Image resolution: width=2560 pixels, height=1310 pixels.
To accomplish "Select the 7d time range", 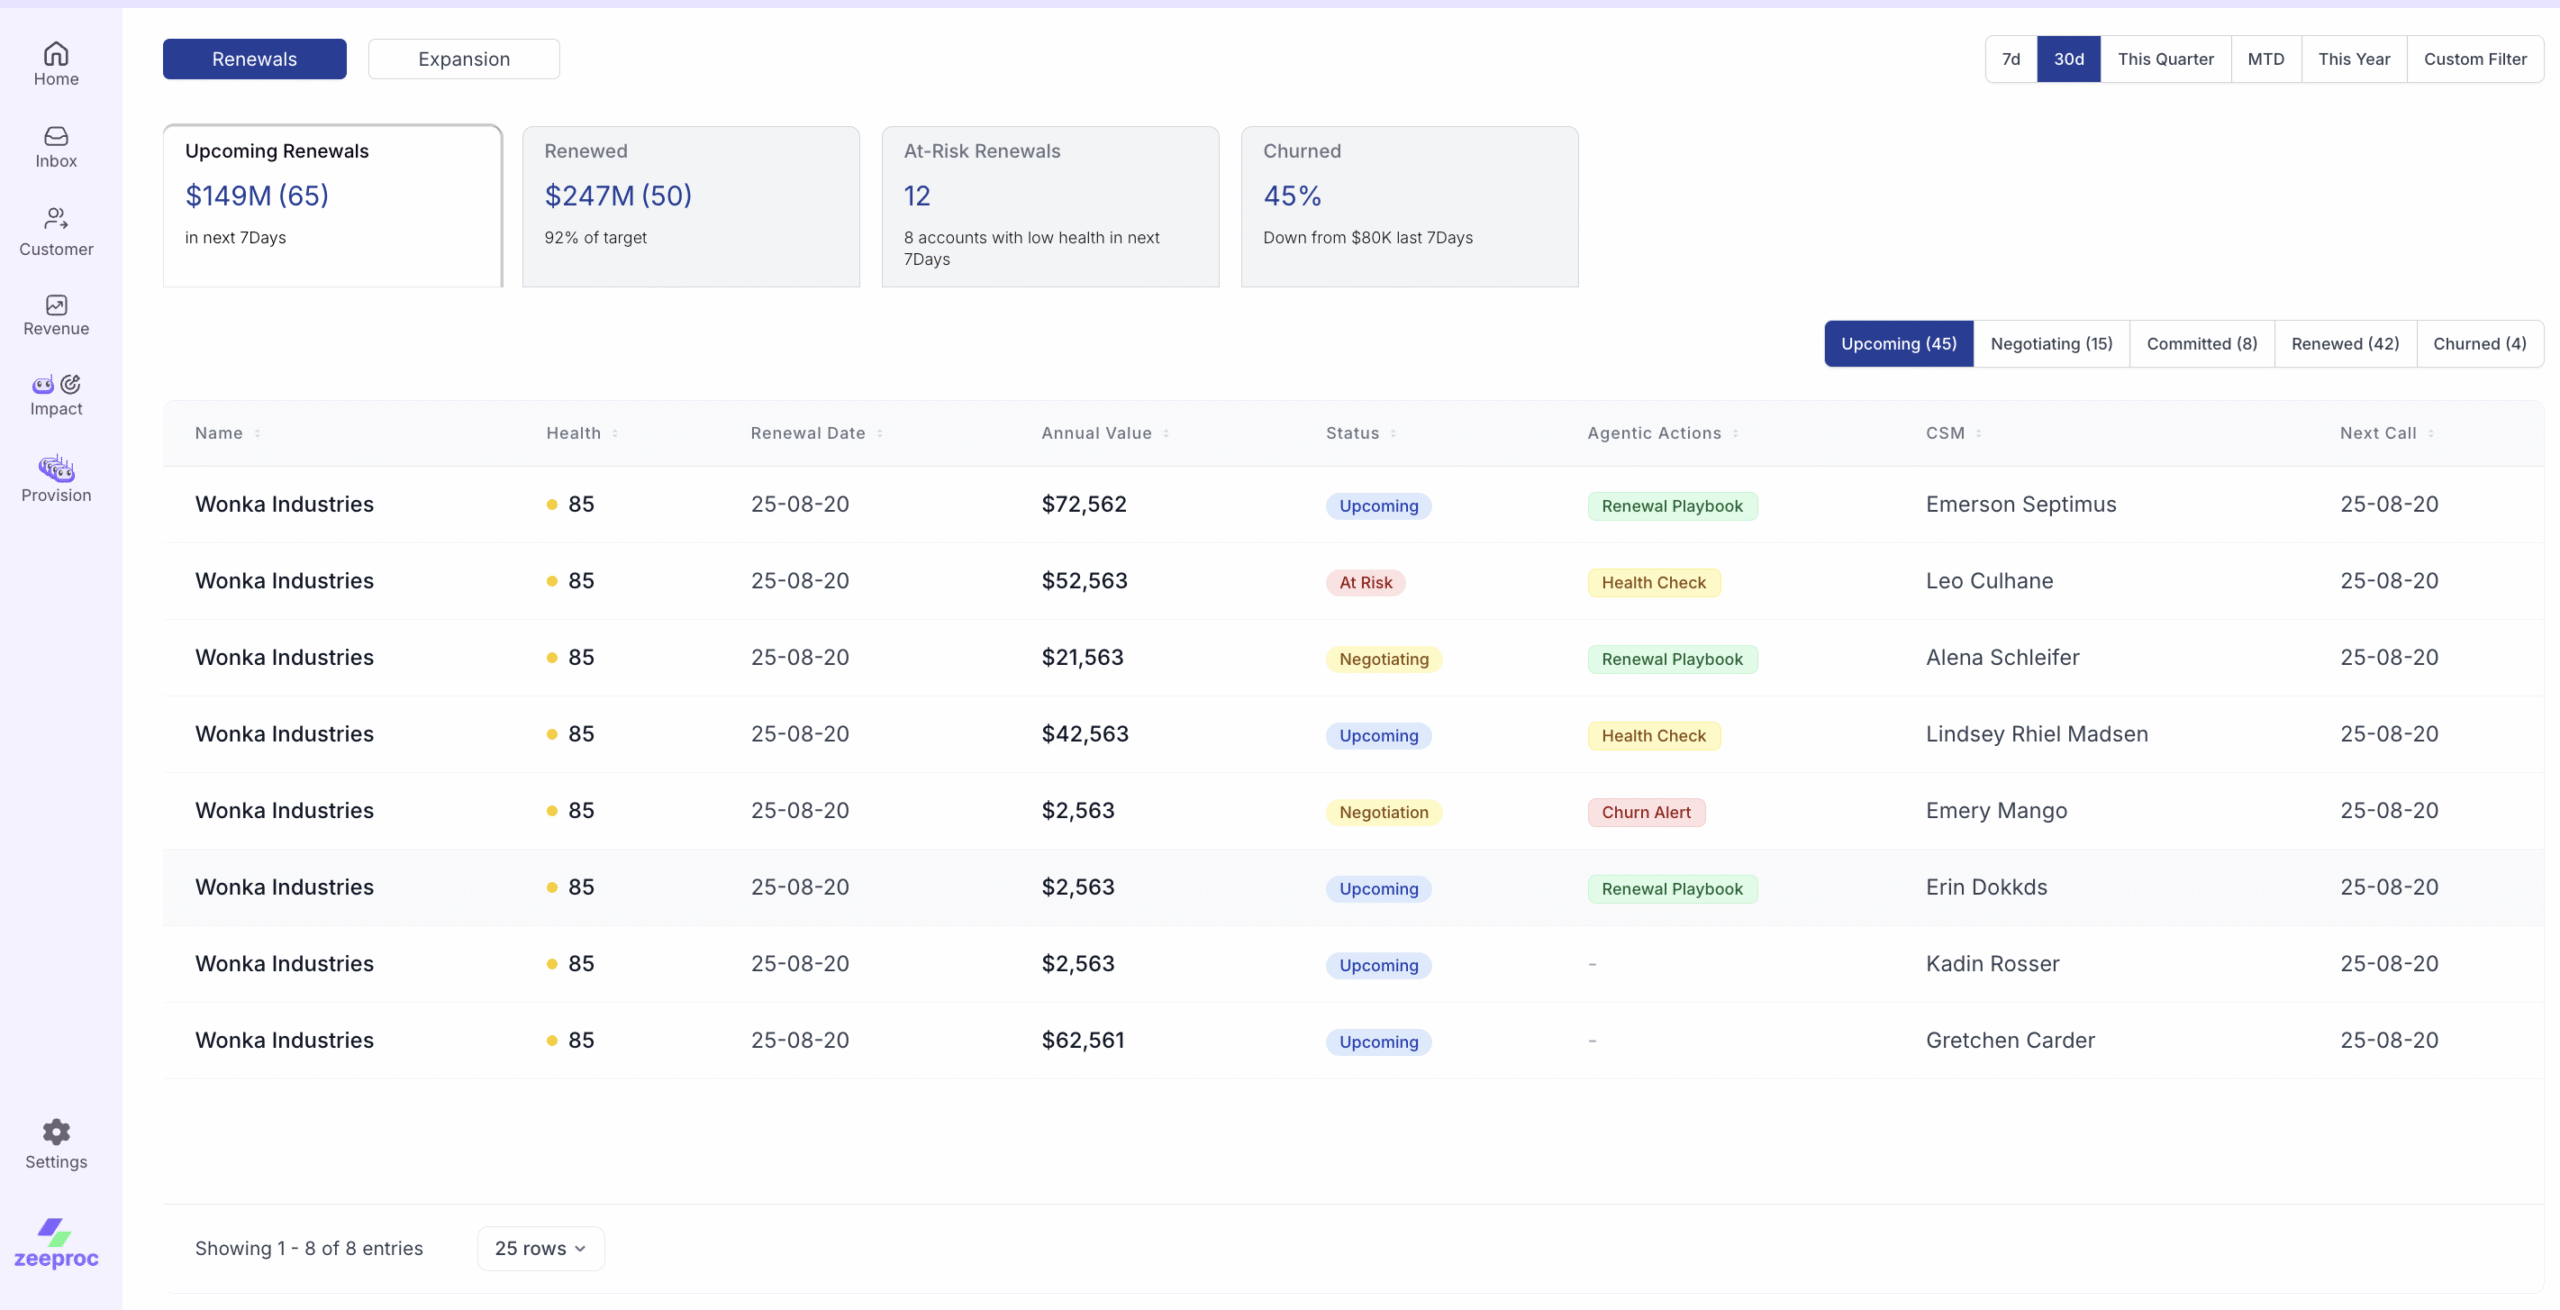I will pos(2010,59).
